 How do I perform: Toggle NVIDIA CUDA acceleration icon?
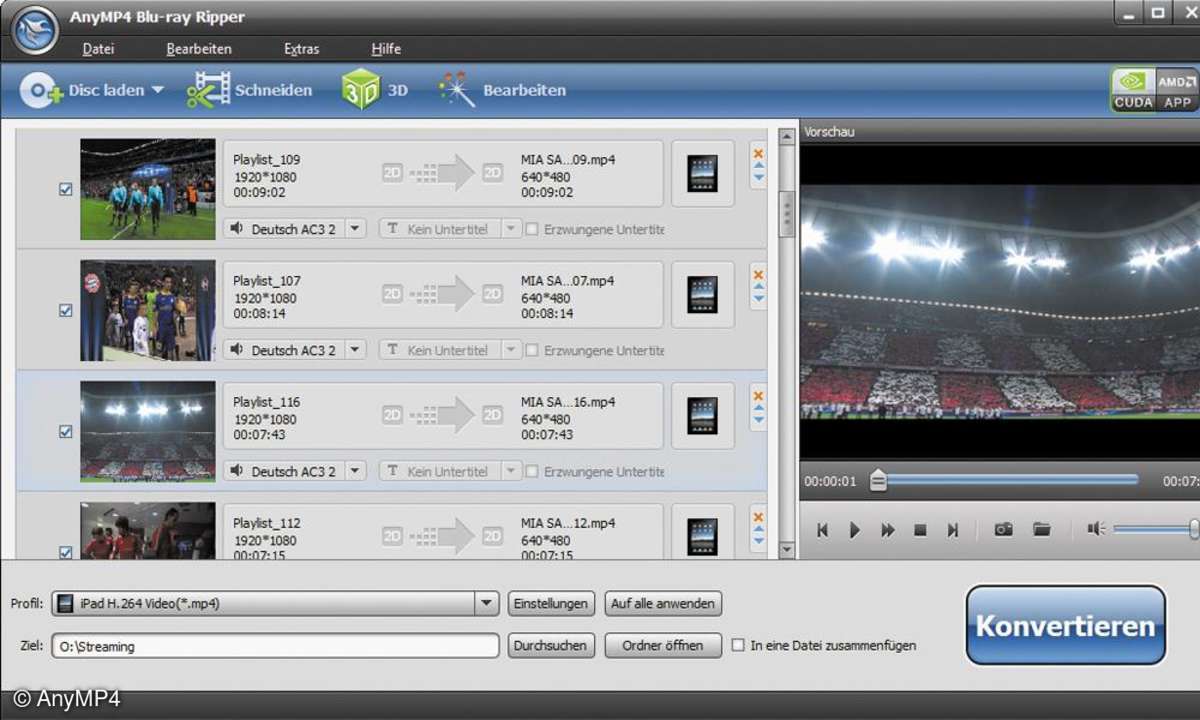point(1132,90)
